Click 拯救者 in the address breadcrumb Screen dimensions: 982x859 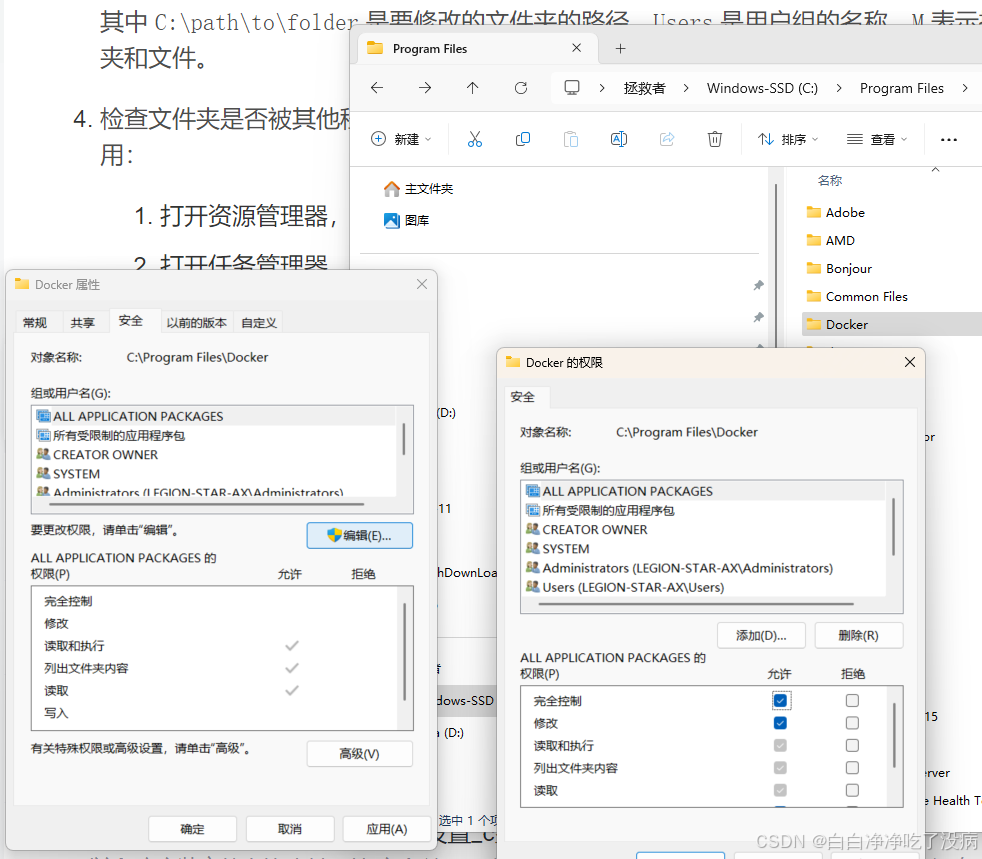pos(644,88)
